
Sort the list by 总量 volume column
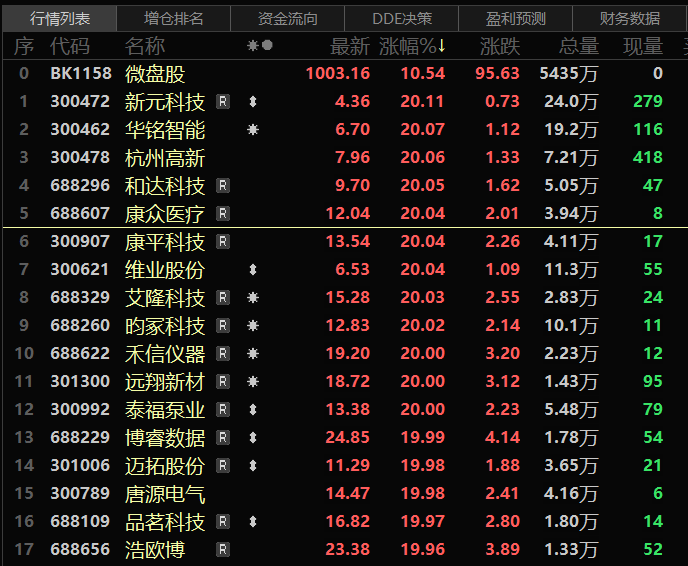tap(578, 46)
